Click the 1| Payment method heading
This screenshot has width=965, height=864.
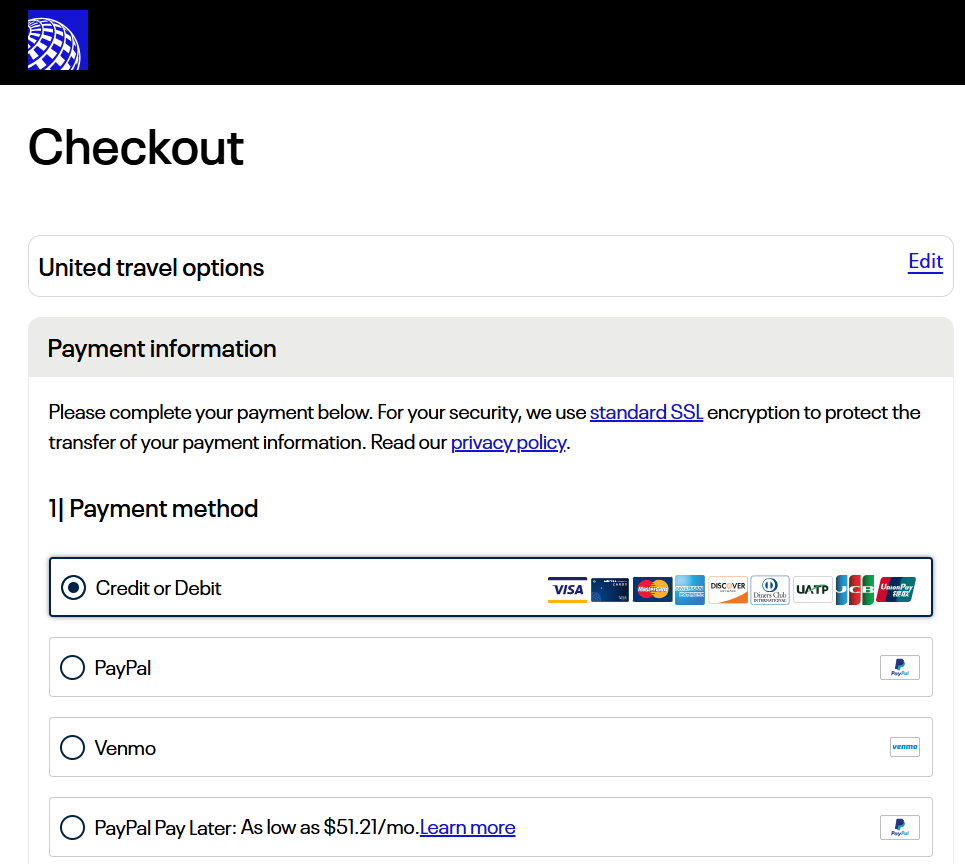[153, 509]
